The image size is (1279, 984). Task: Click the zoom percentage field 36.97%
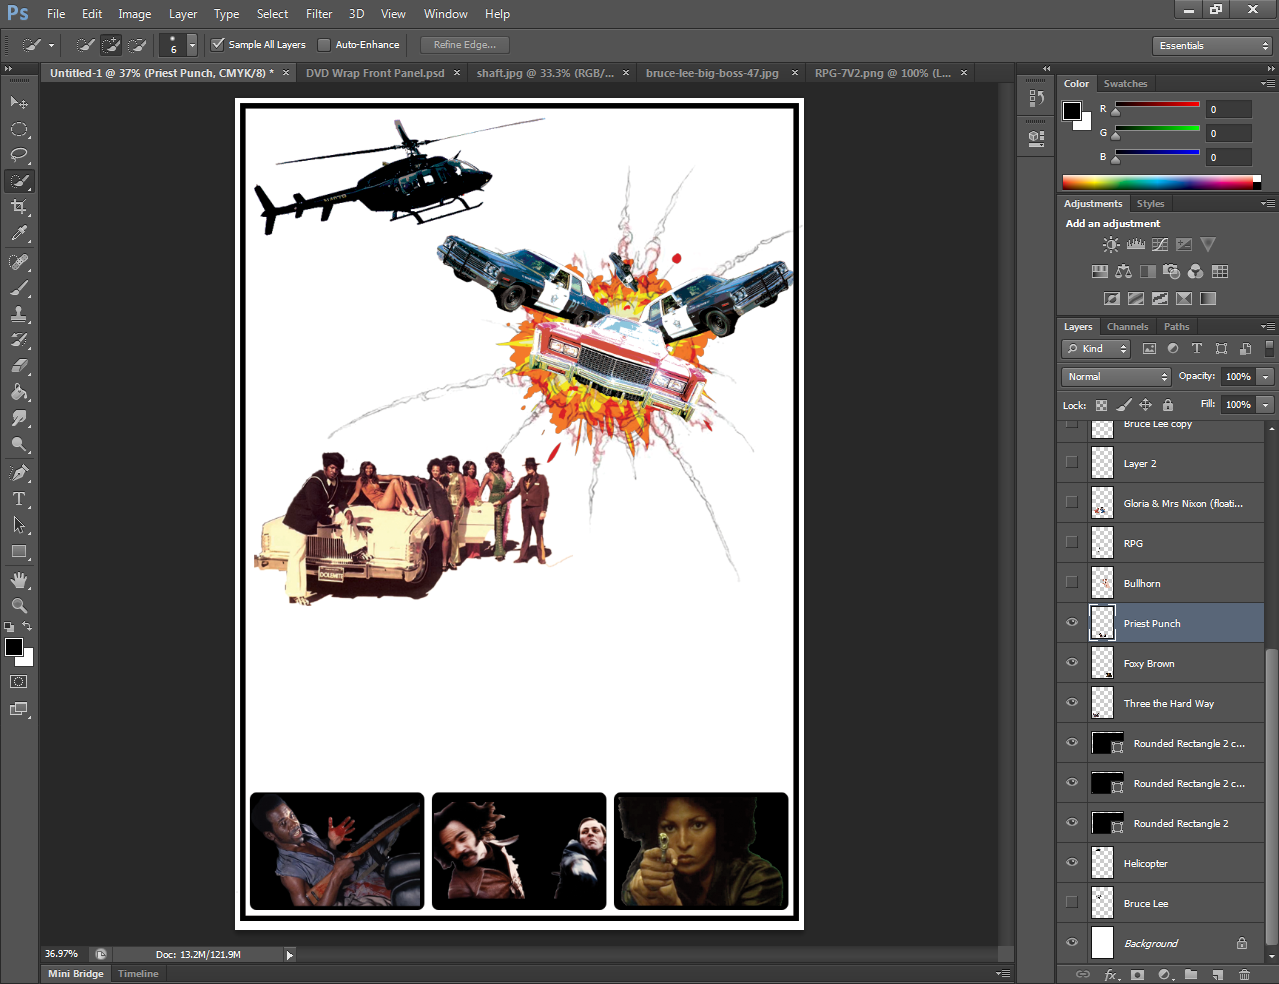(x=62, y=954)
